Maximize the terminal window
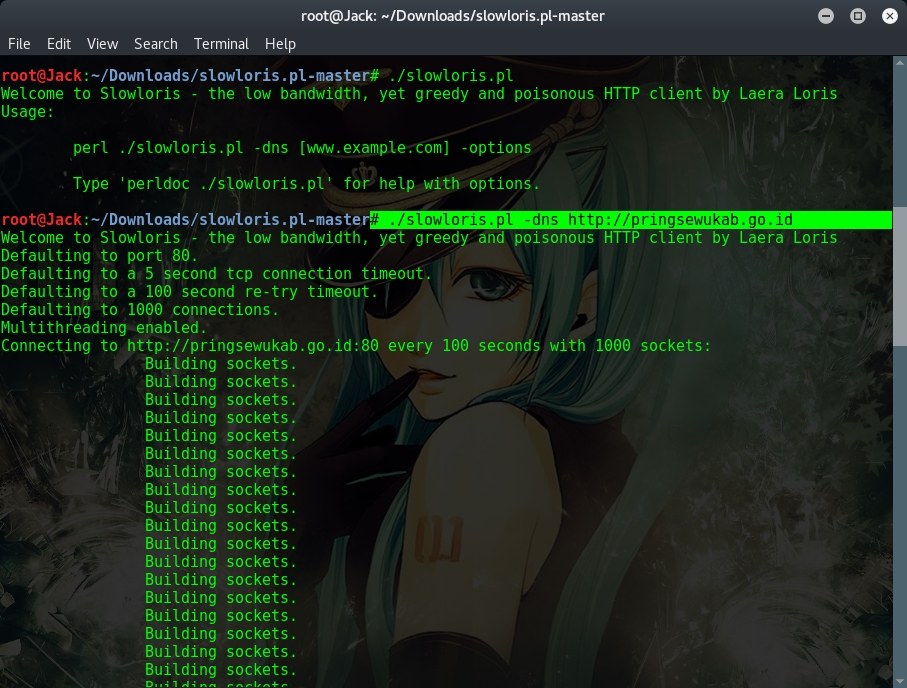907x688 pixels. pos(858,16)
